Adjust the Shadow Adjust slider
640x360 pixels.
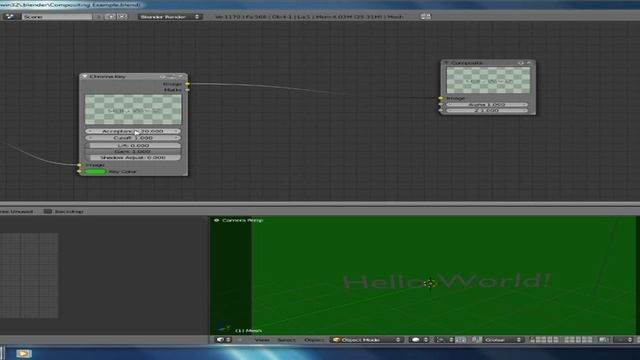133,158
